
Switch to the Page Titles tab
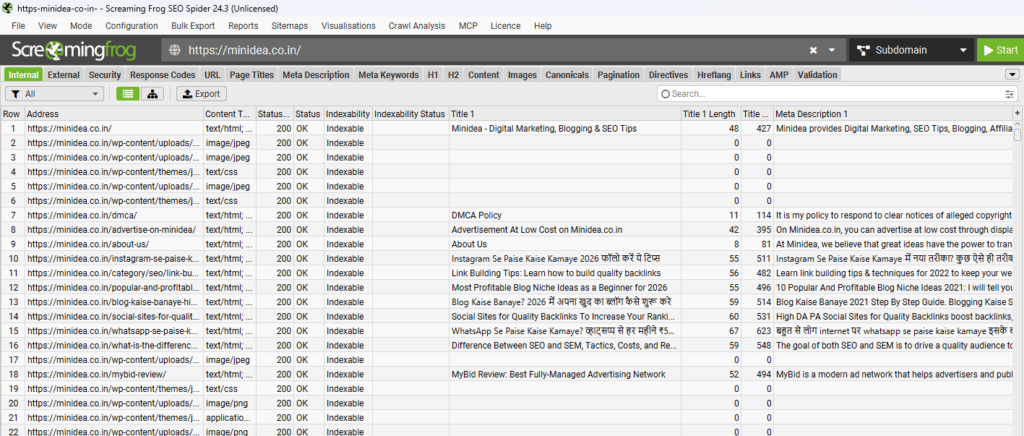251,74
